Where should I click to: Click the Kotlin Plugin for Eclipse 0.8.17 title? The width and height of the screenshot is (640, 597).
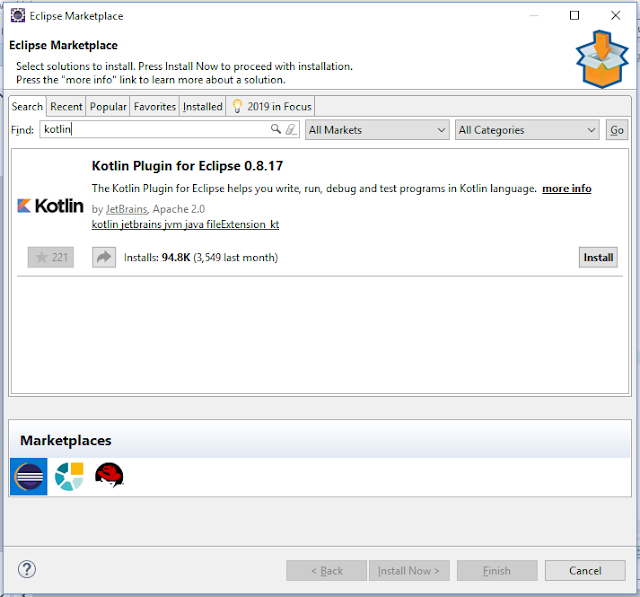click(187, 166)
